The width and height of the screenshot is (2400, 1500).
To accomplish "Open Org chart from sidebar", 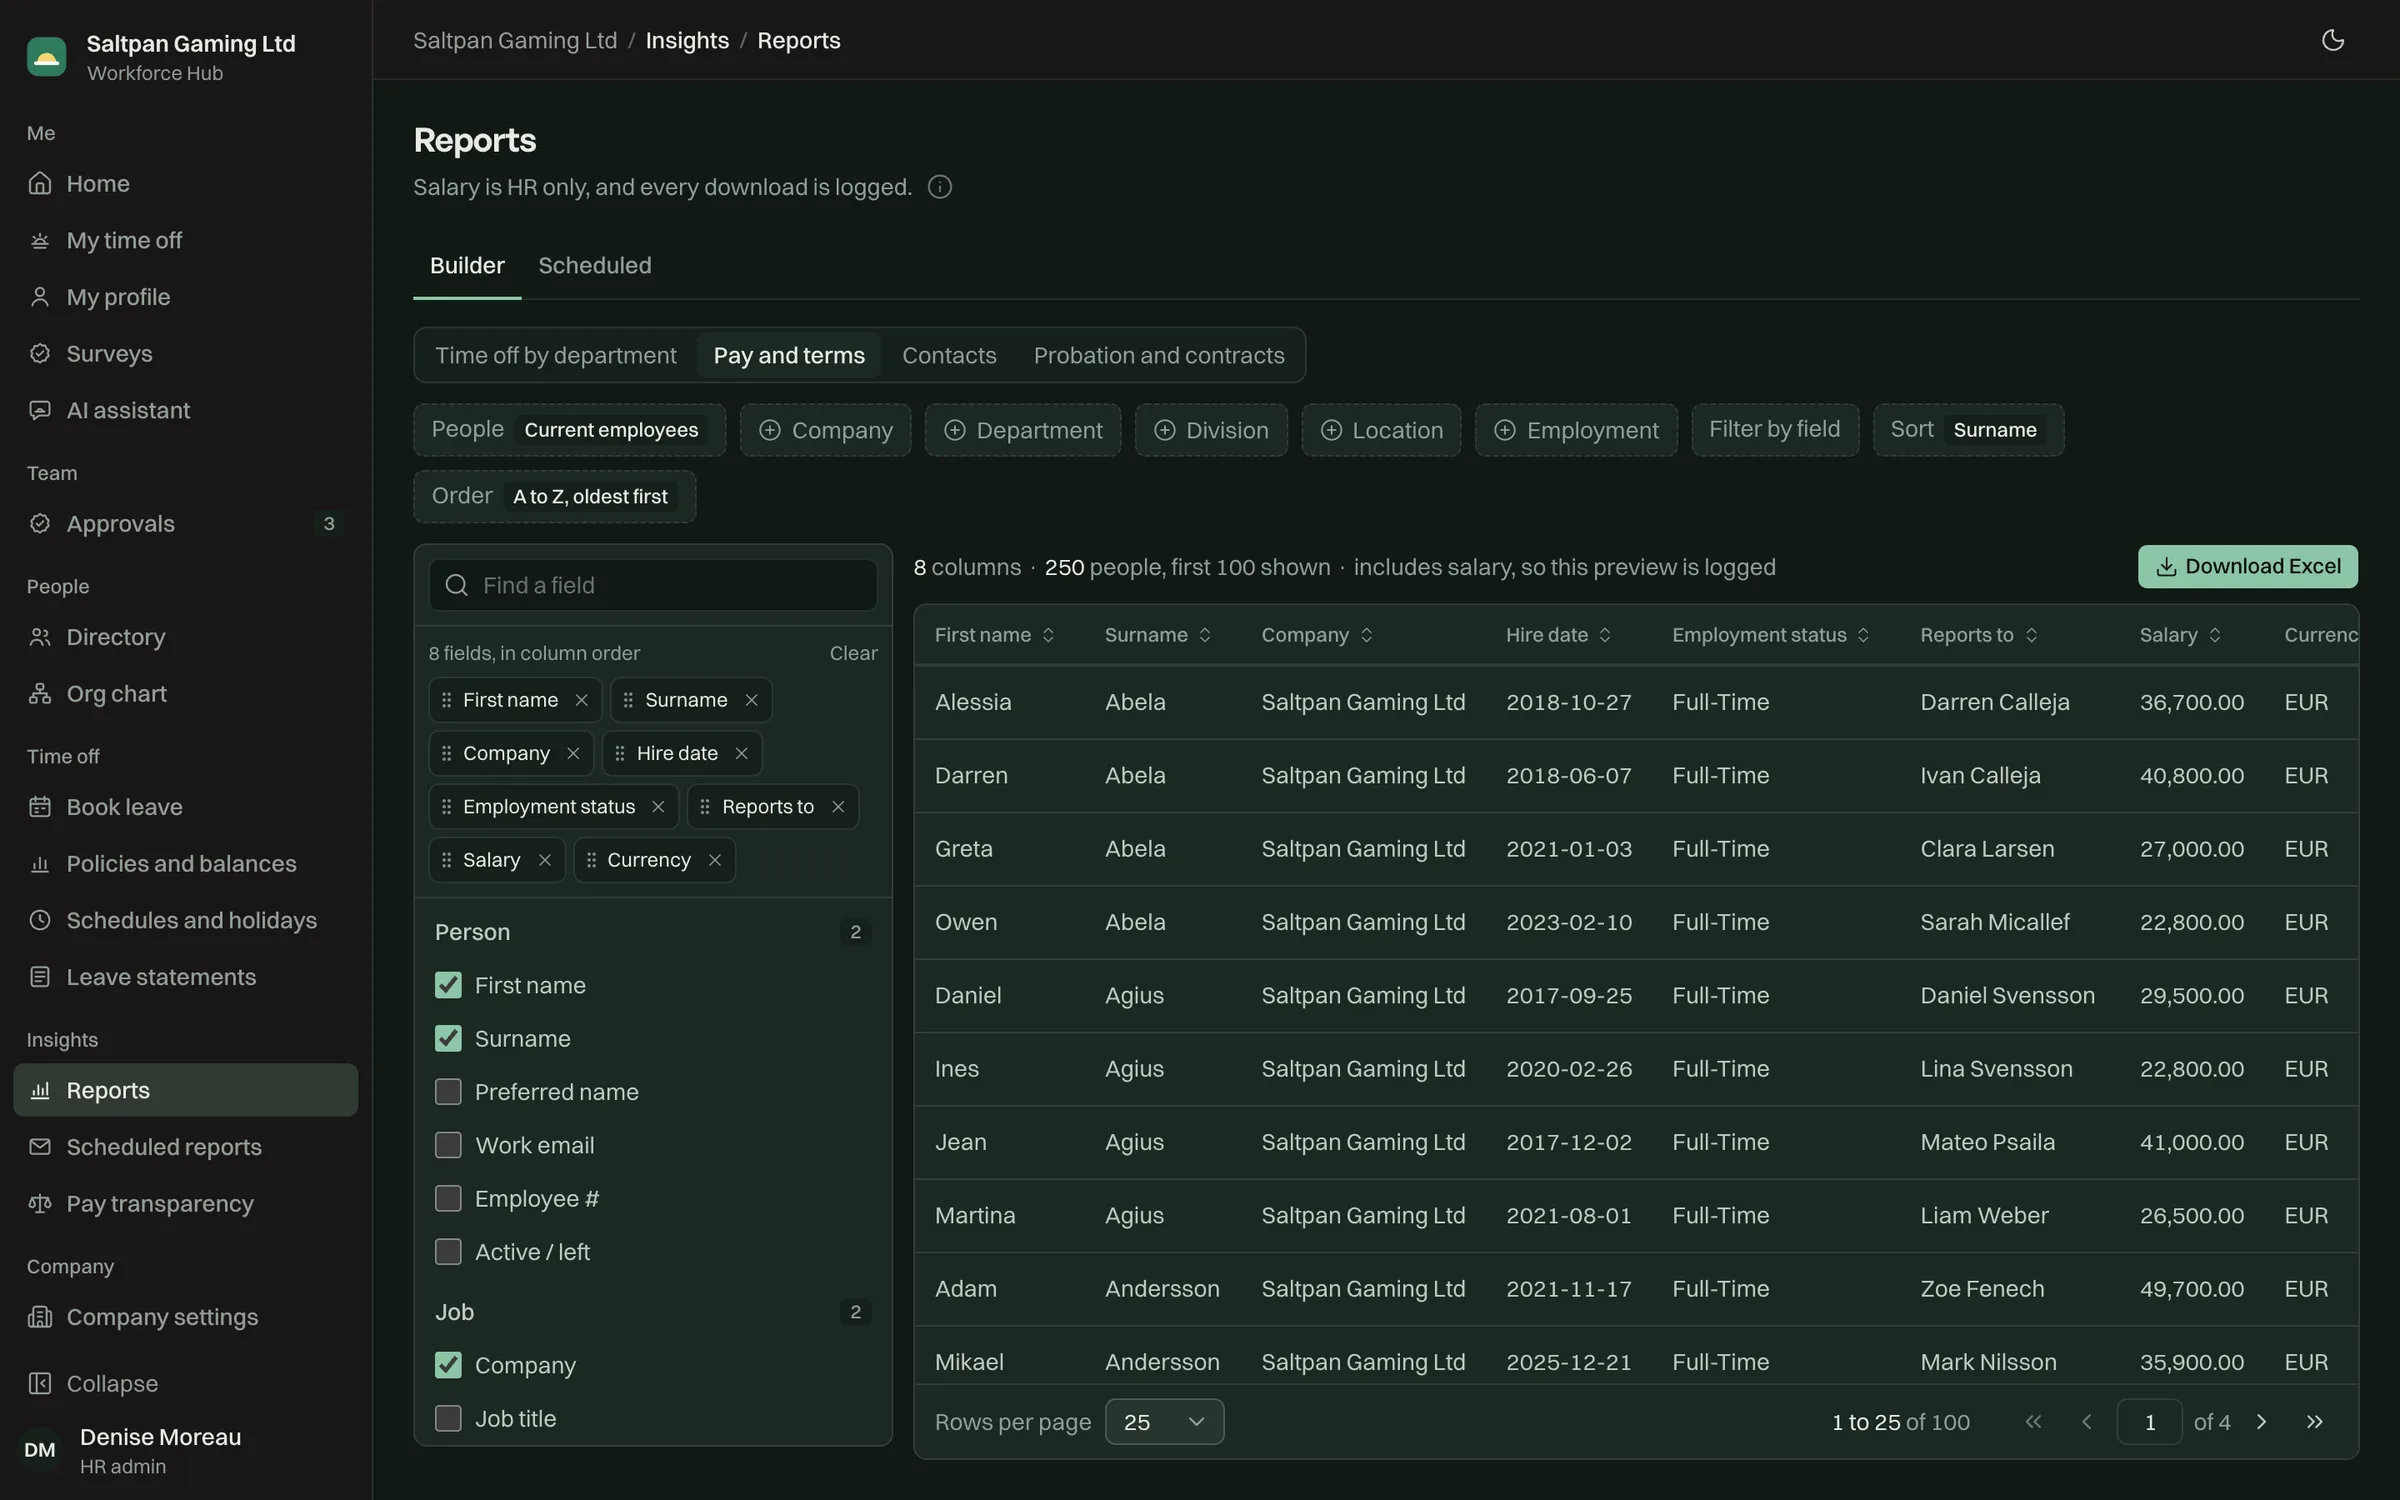I will [185, 693].
